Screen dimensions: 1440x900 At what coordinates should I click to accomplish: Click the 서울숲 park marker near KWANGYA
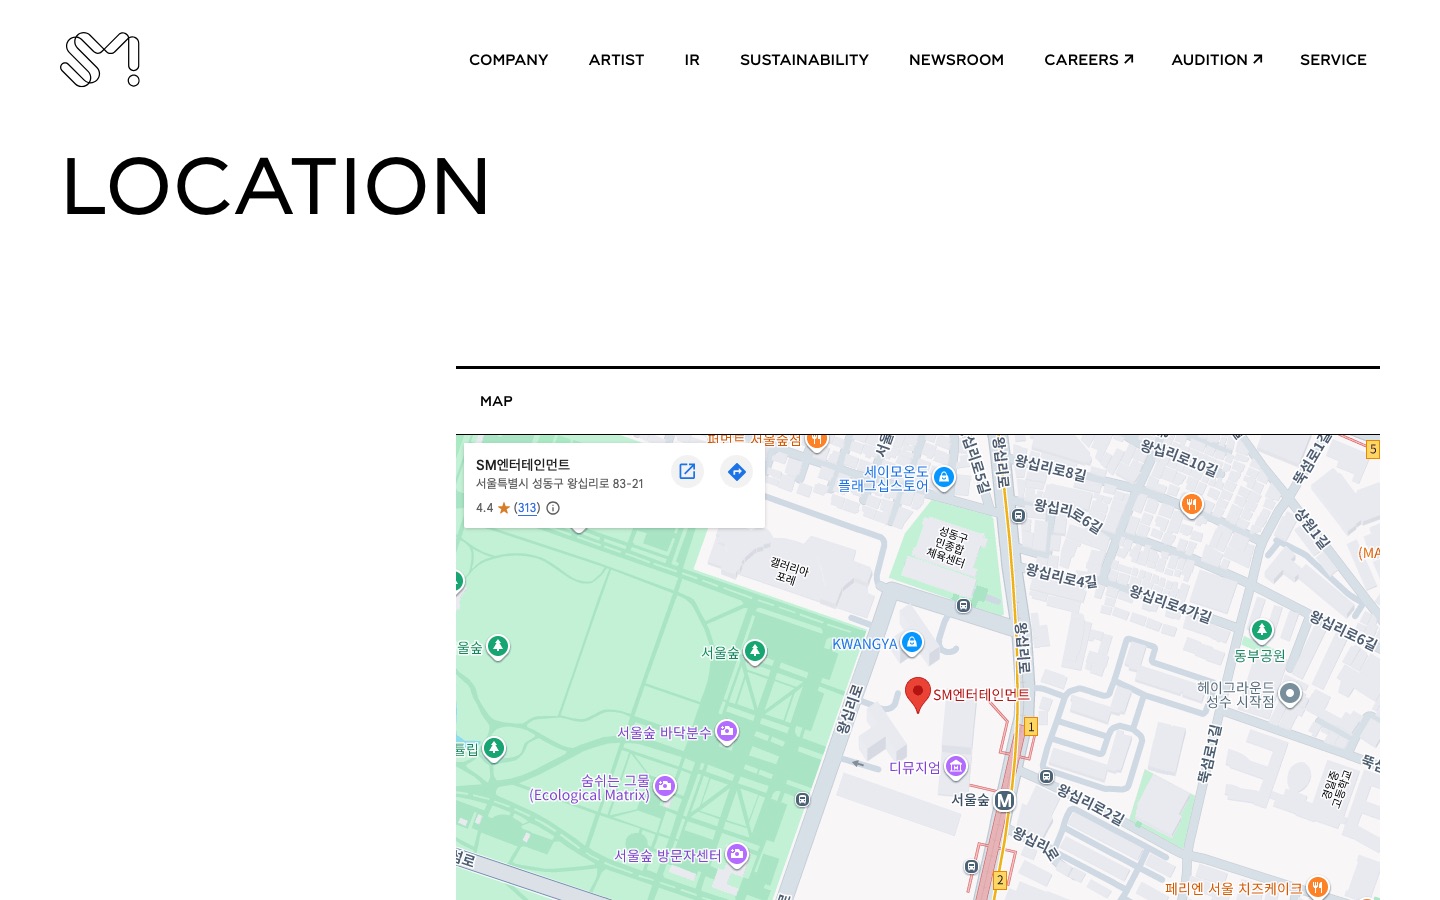[755, 652]
